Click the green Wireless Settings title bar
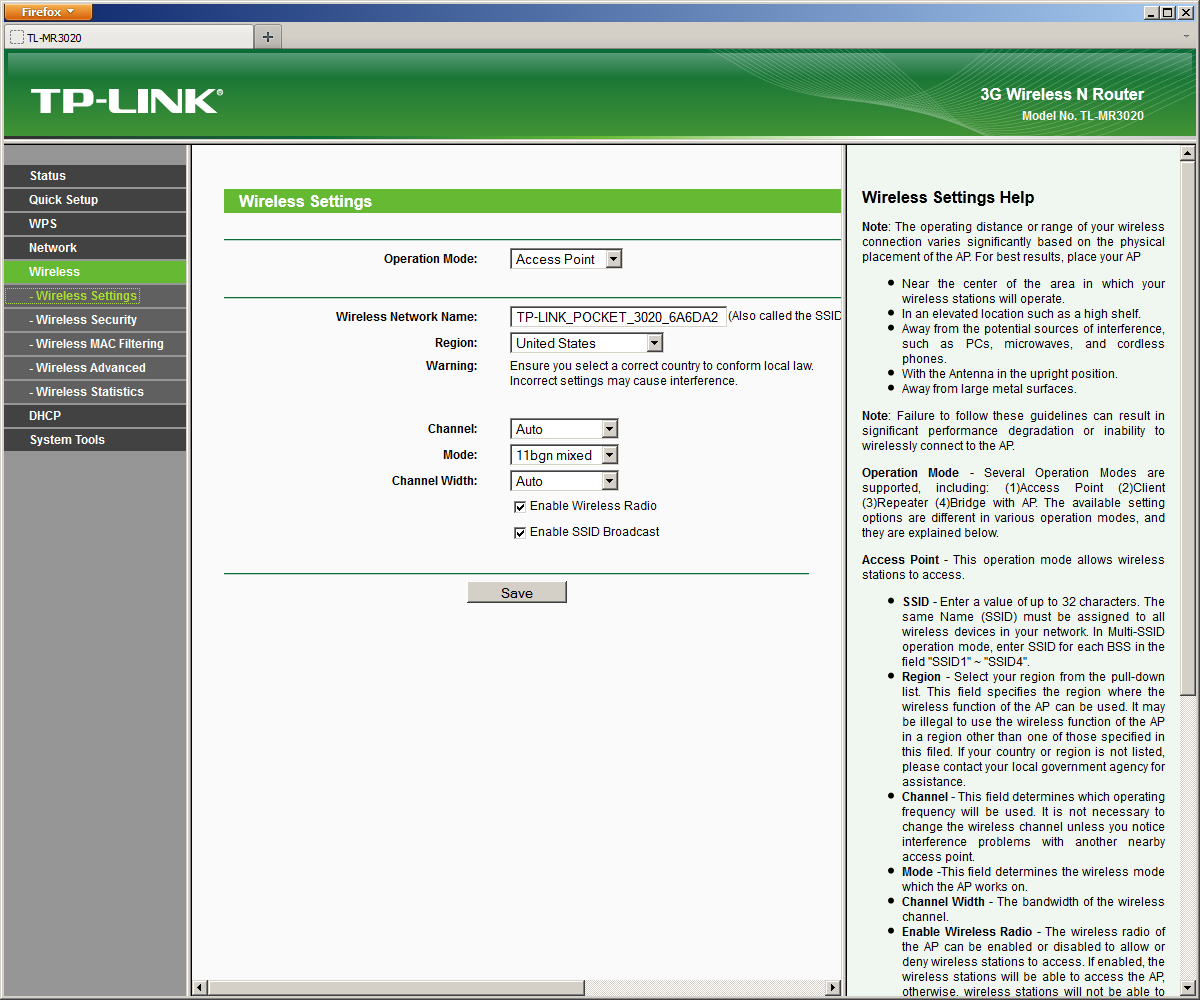1200x1000 pixels. 532,201
